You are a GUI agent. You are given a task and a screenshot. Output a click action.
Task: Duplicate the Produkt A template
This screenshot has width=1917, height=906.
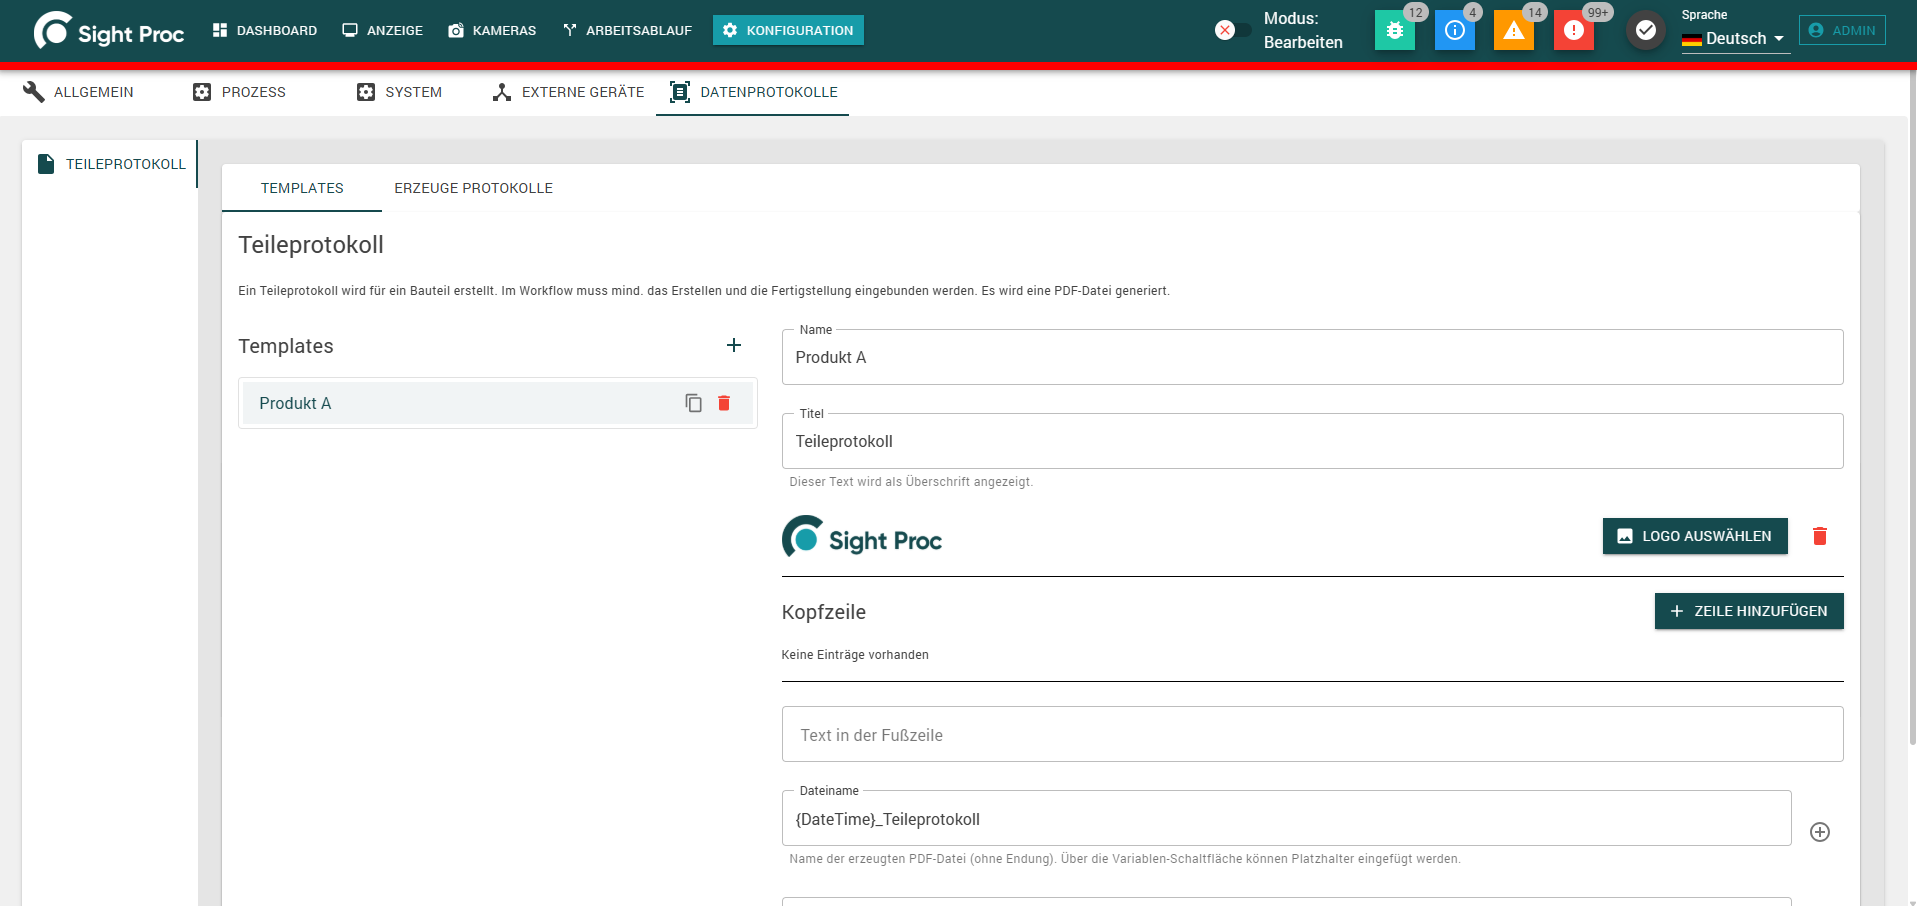tap(693, 403)
